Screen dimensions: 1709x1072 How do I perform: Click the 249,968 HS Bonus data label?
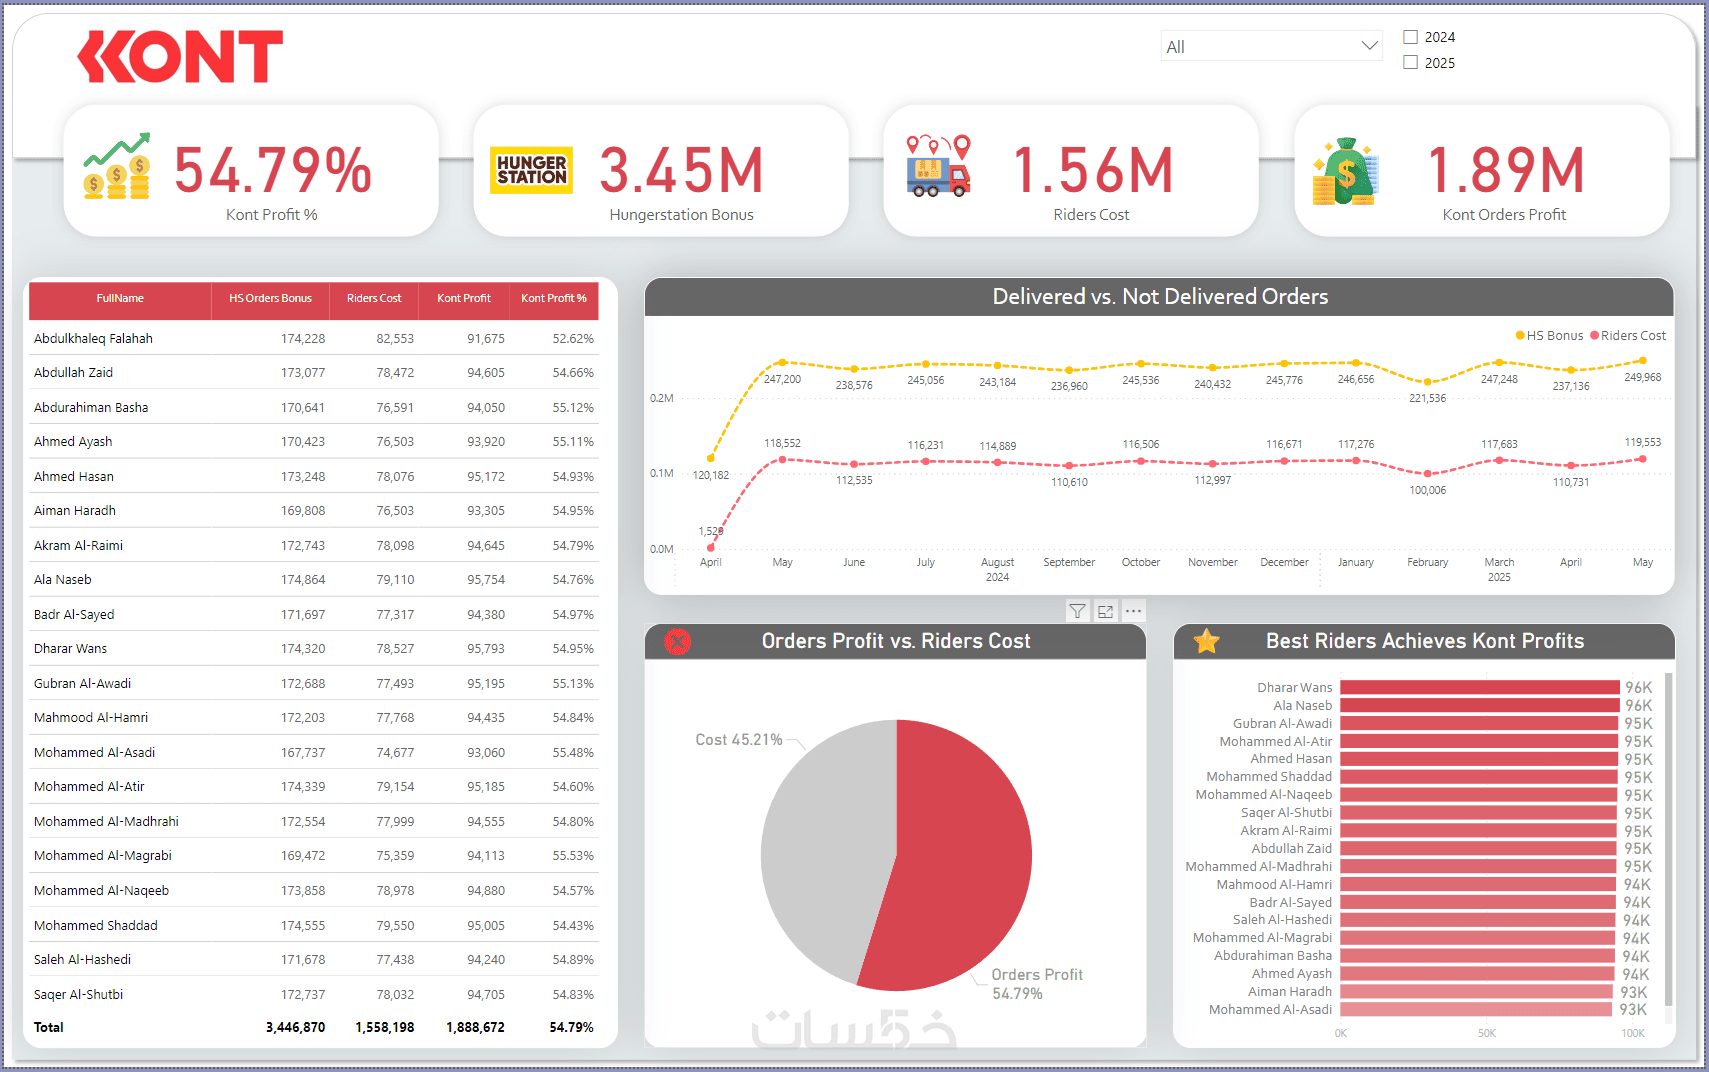click(1642, 377)
